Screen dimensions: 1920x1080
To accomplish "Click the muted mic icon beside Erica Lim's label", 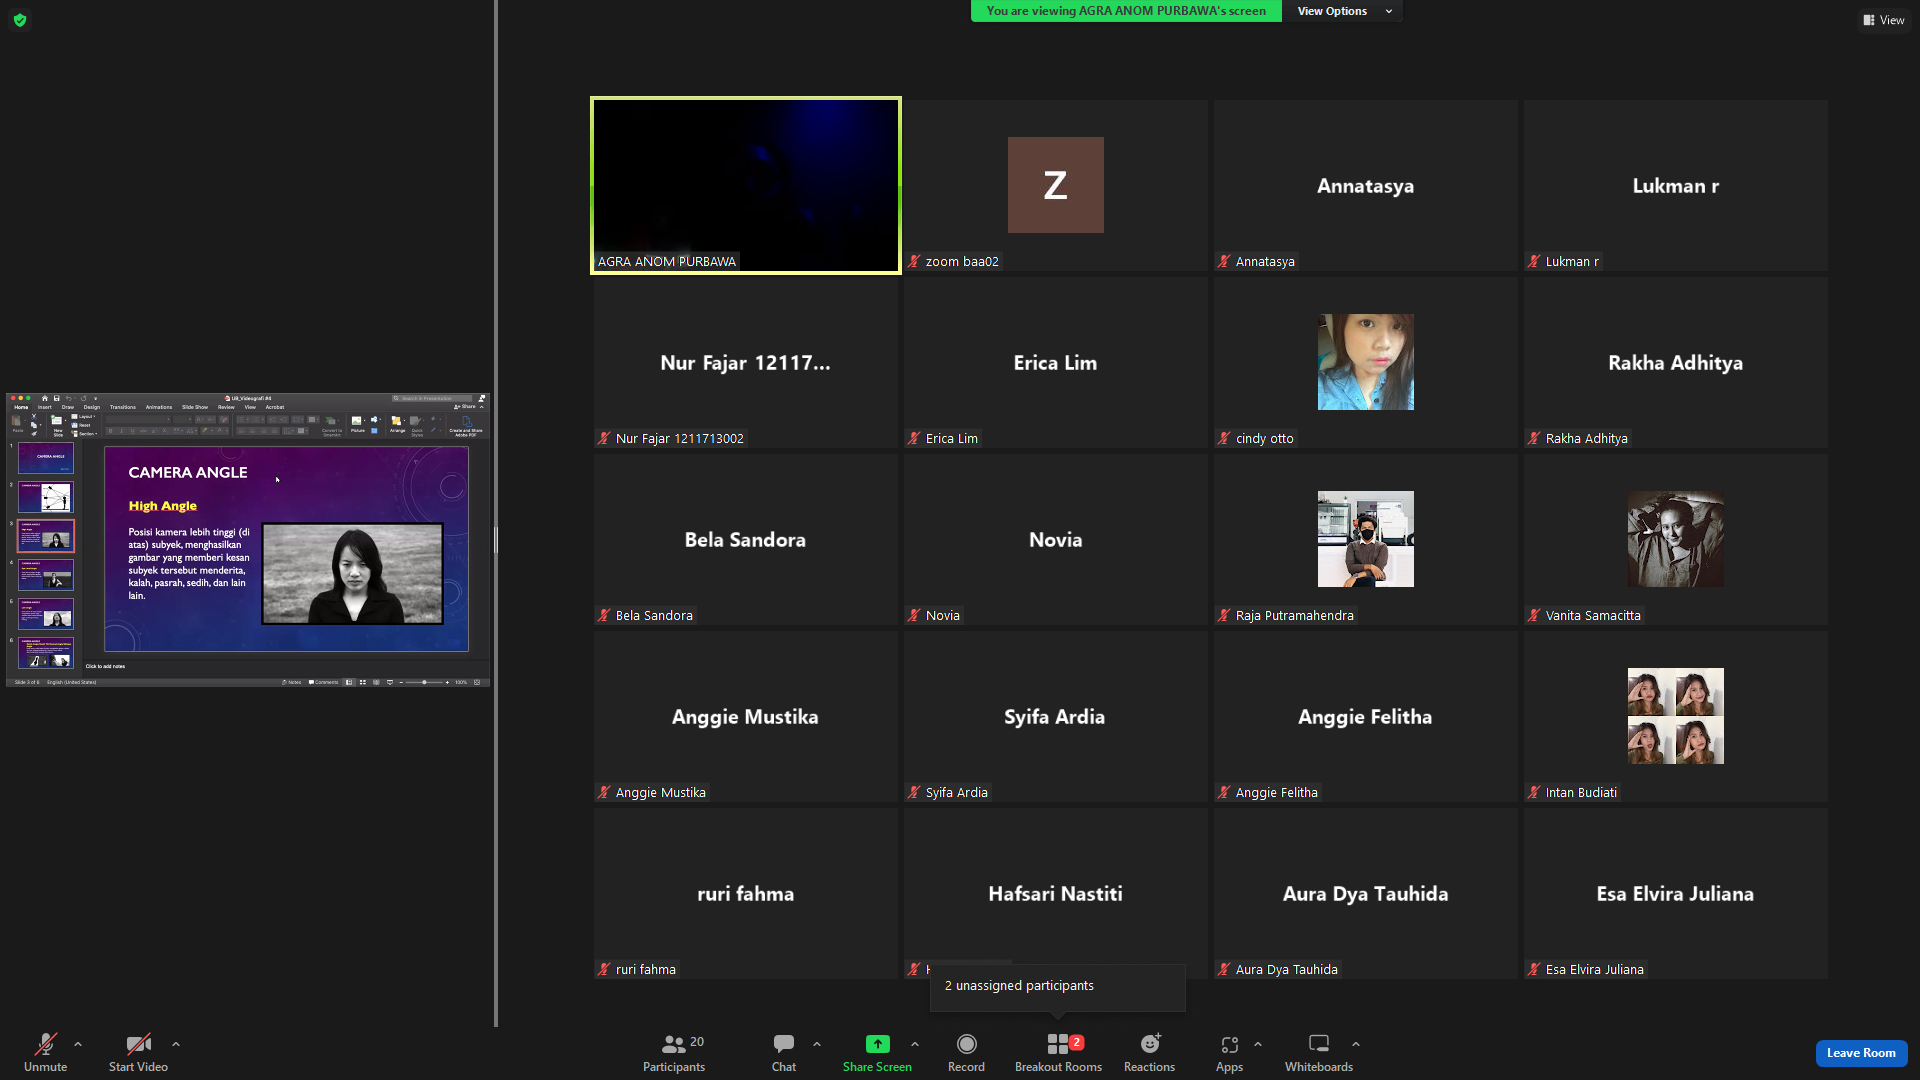I will 914,439.
